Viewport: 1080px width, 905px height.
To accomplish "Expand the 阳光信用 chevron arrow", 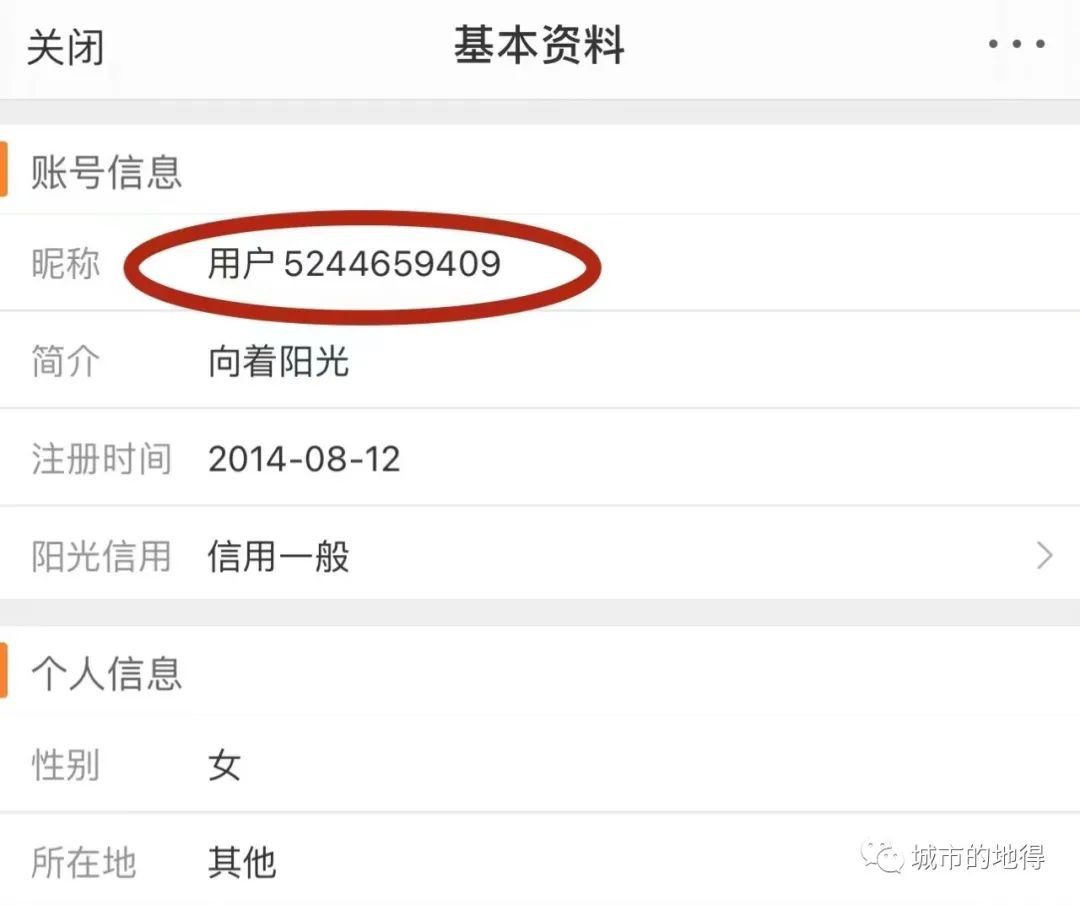I will point(1044,555).
